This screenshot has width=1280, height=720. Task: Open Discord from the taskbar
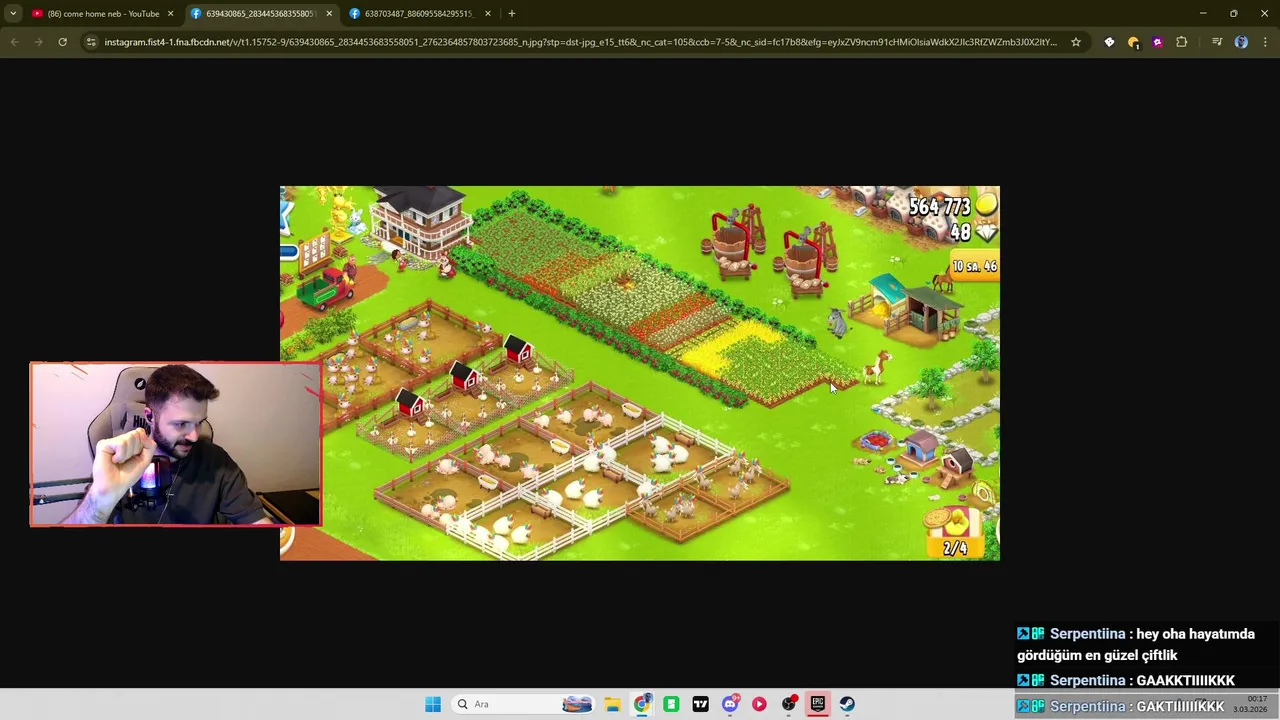[x=730, y=704]
